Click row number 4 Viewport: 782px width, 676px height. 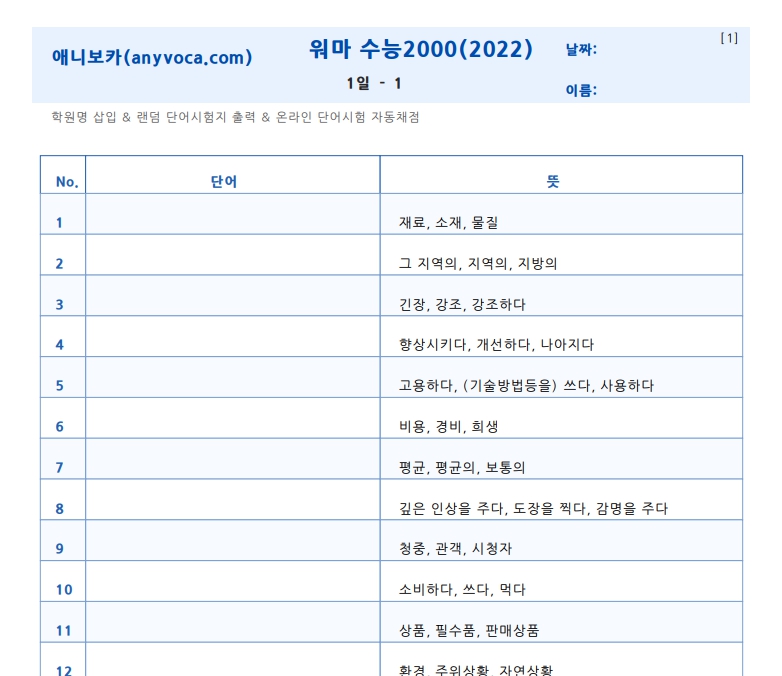[x=59, y=345]
